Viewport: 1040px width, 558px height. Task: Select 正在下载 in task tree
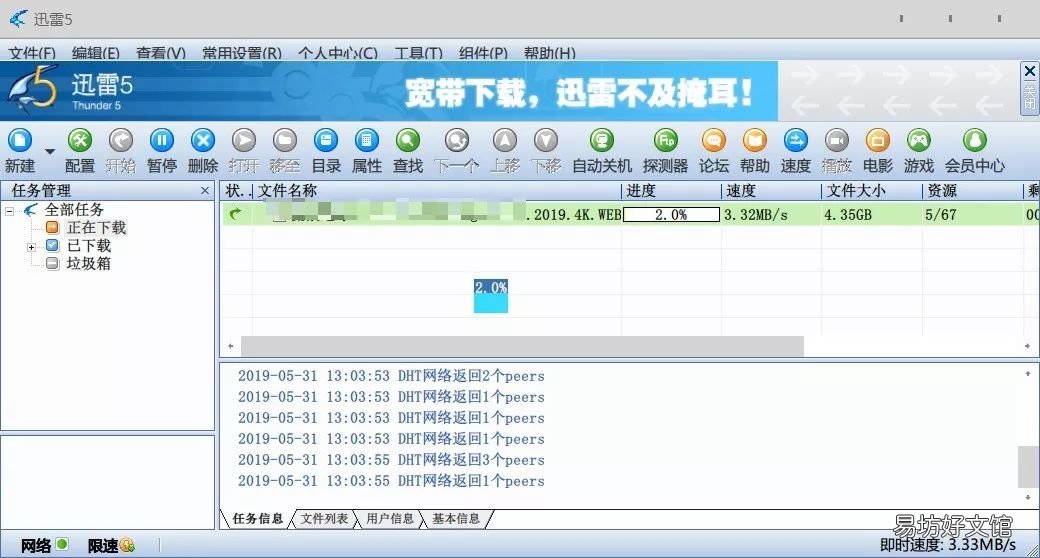(96, 228)
